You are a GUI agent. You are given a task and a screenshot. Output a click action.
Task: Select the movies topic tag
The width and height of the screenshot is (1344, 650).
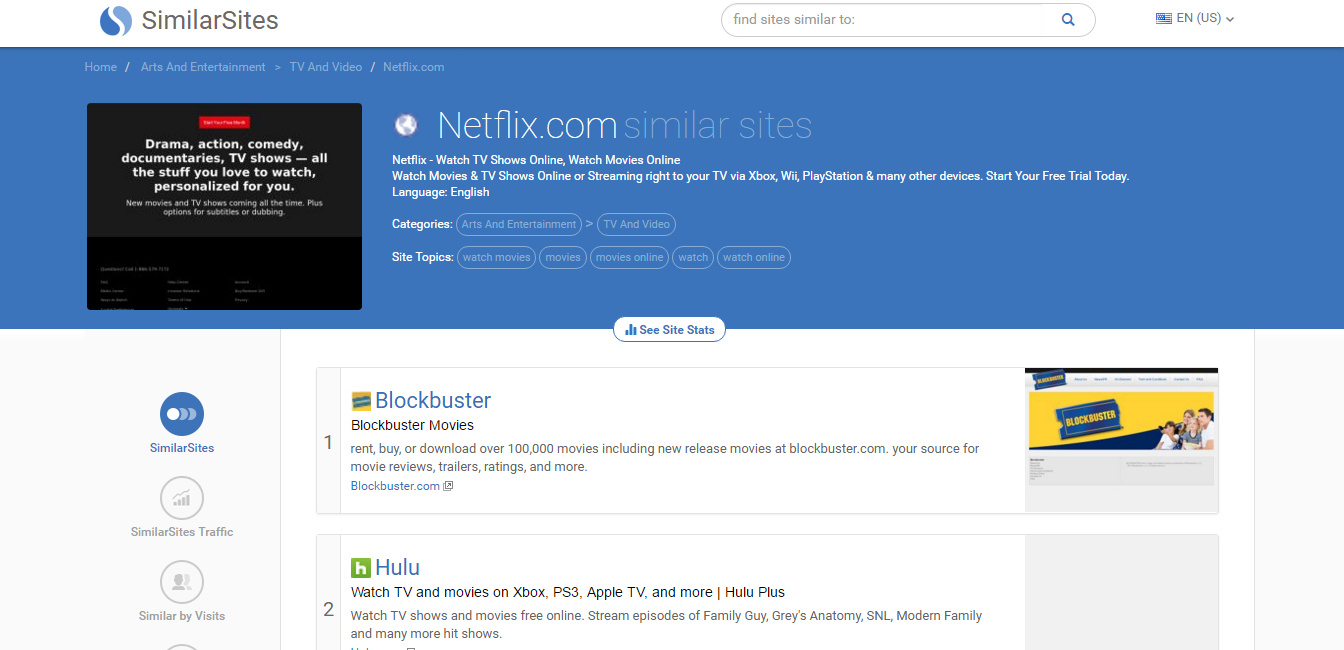pyautogui.click(x=563, y=257)
